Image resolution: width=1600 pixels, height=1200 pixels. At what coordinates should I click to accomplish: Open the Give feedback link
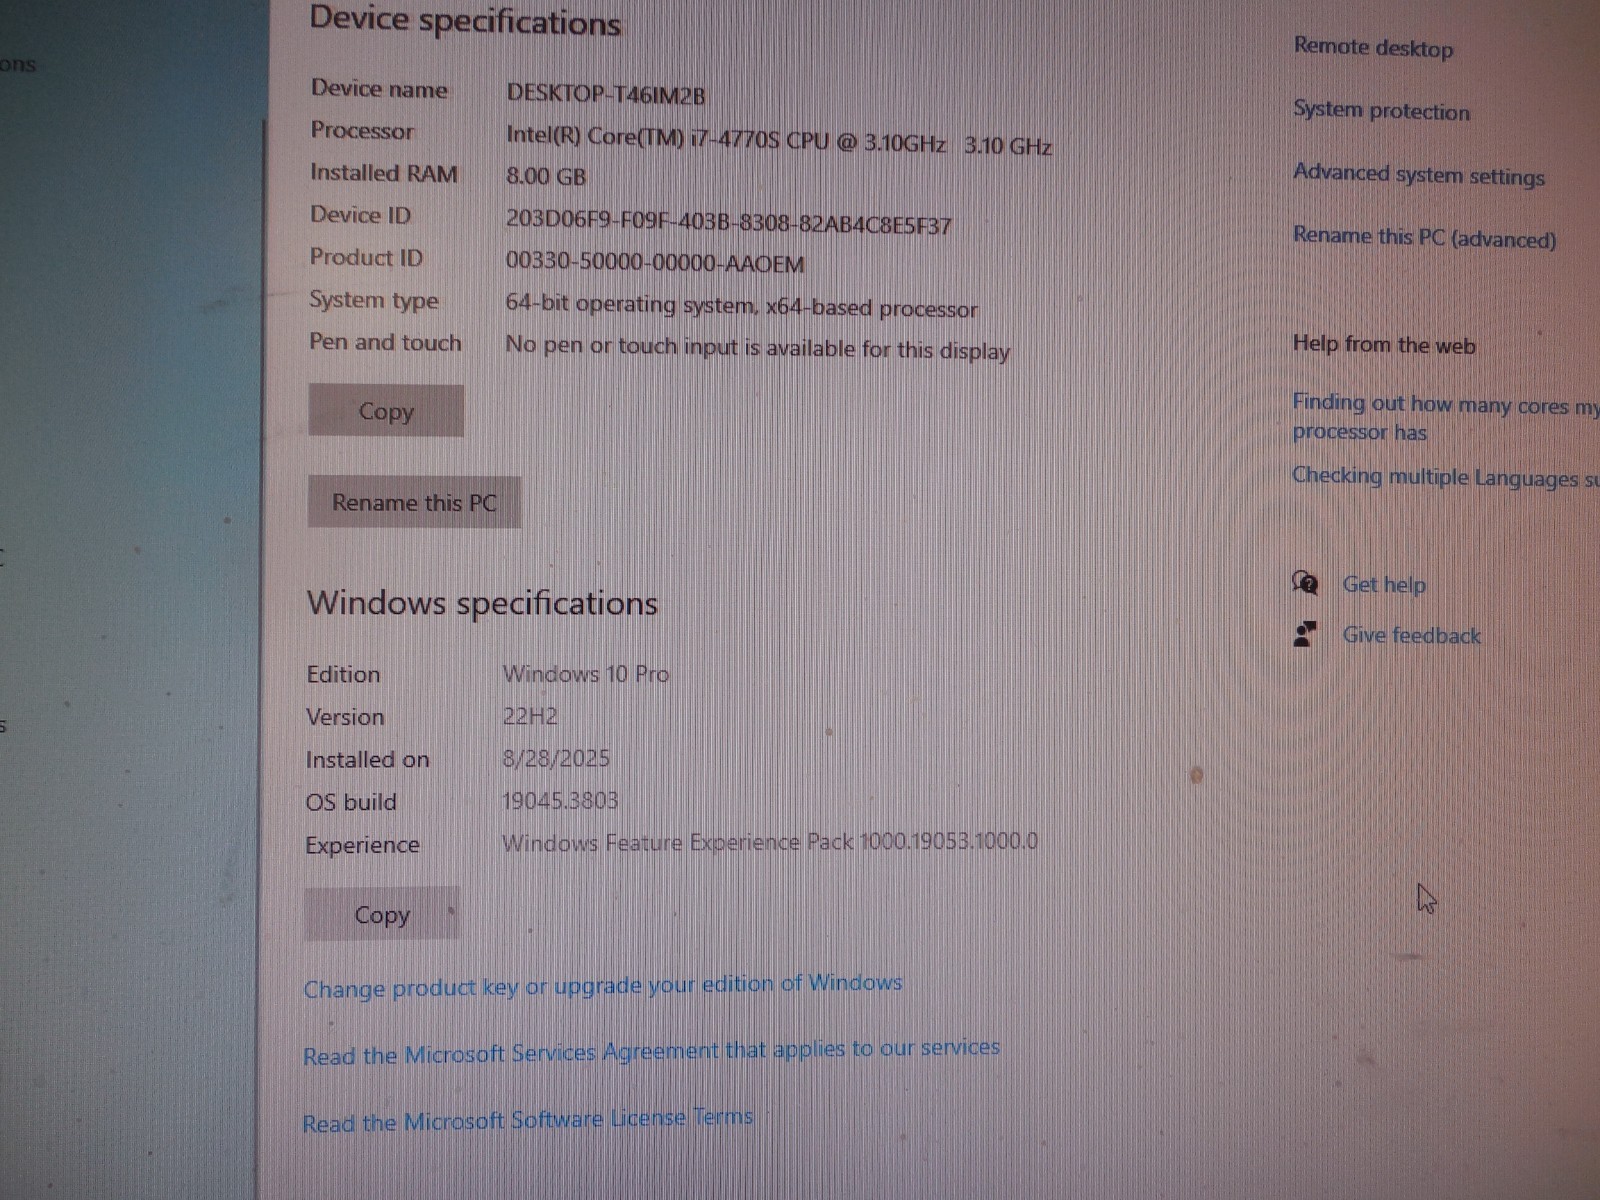coord(1411,635)
